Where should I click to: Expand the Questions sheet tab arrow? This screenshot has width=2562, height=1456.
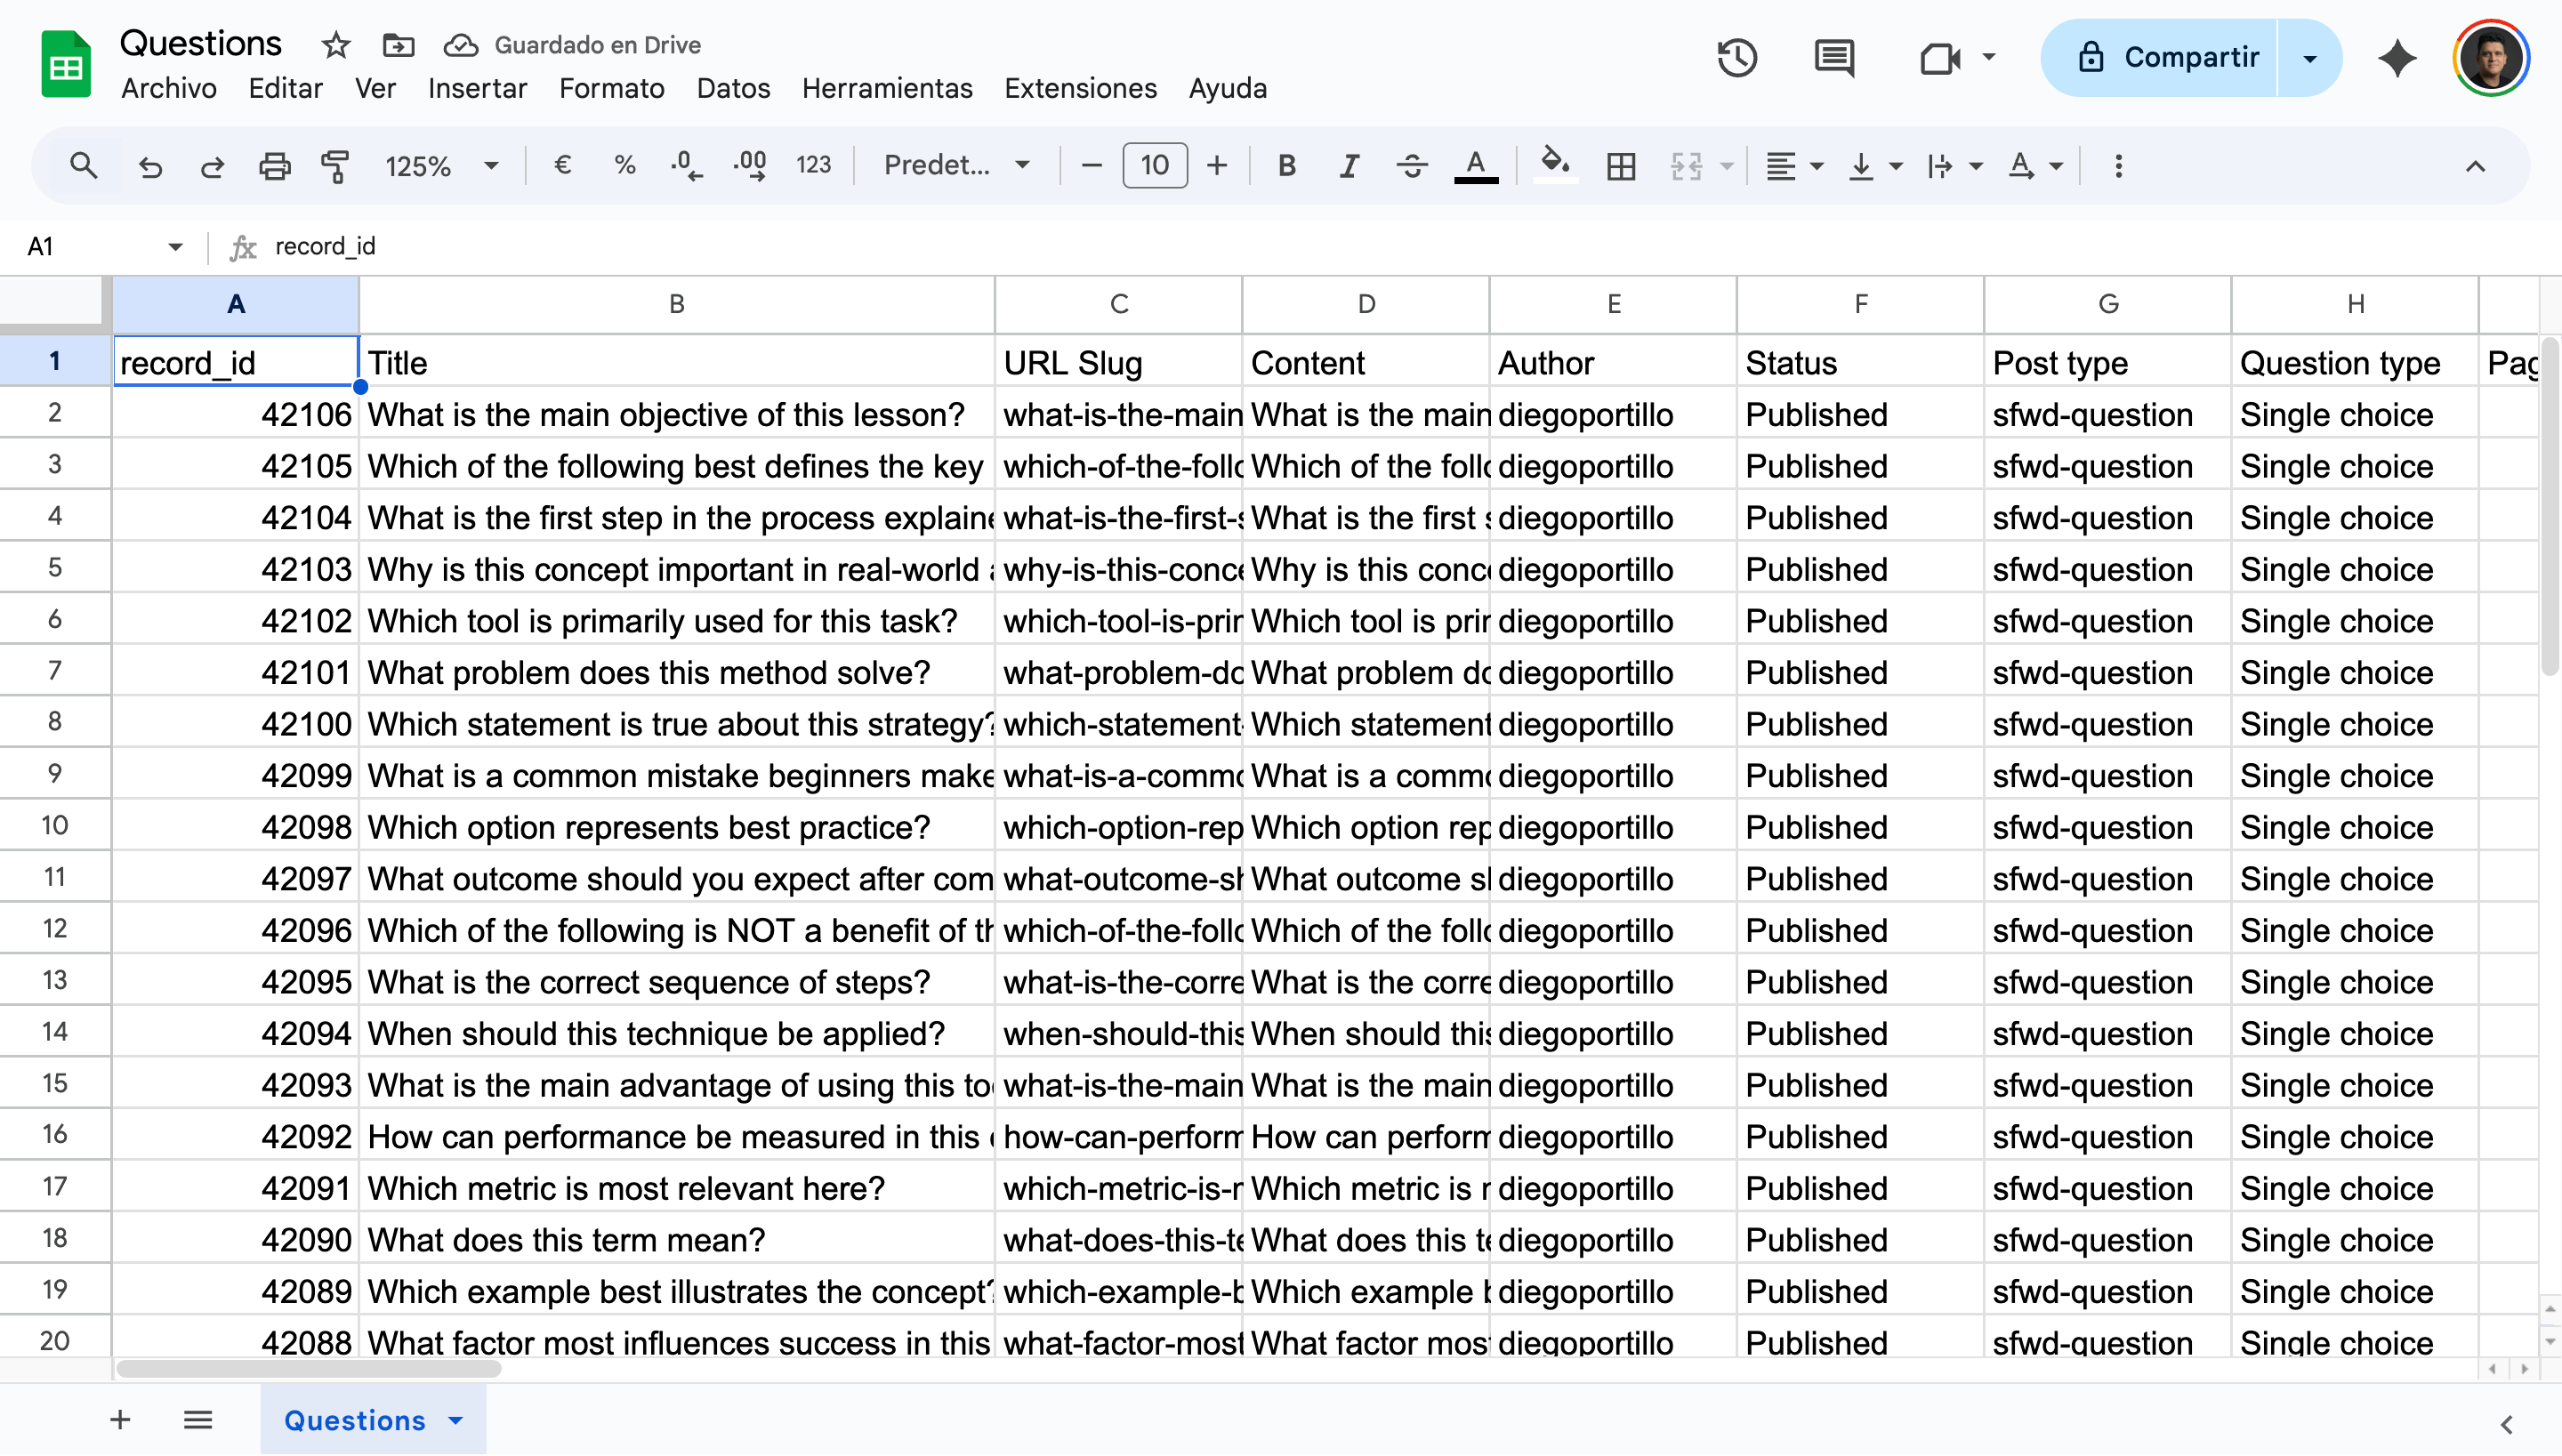coord(456,1421)
